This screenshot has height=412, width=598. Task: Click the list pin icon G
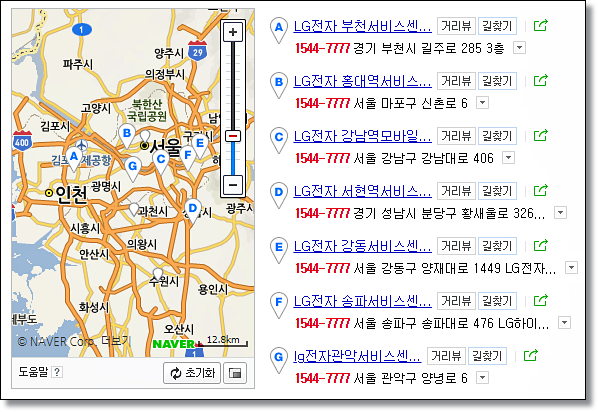279,360
